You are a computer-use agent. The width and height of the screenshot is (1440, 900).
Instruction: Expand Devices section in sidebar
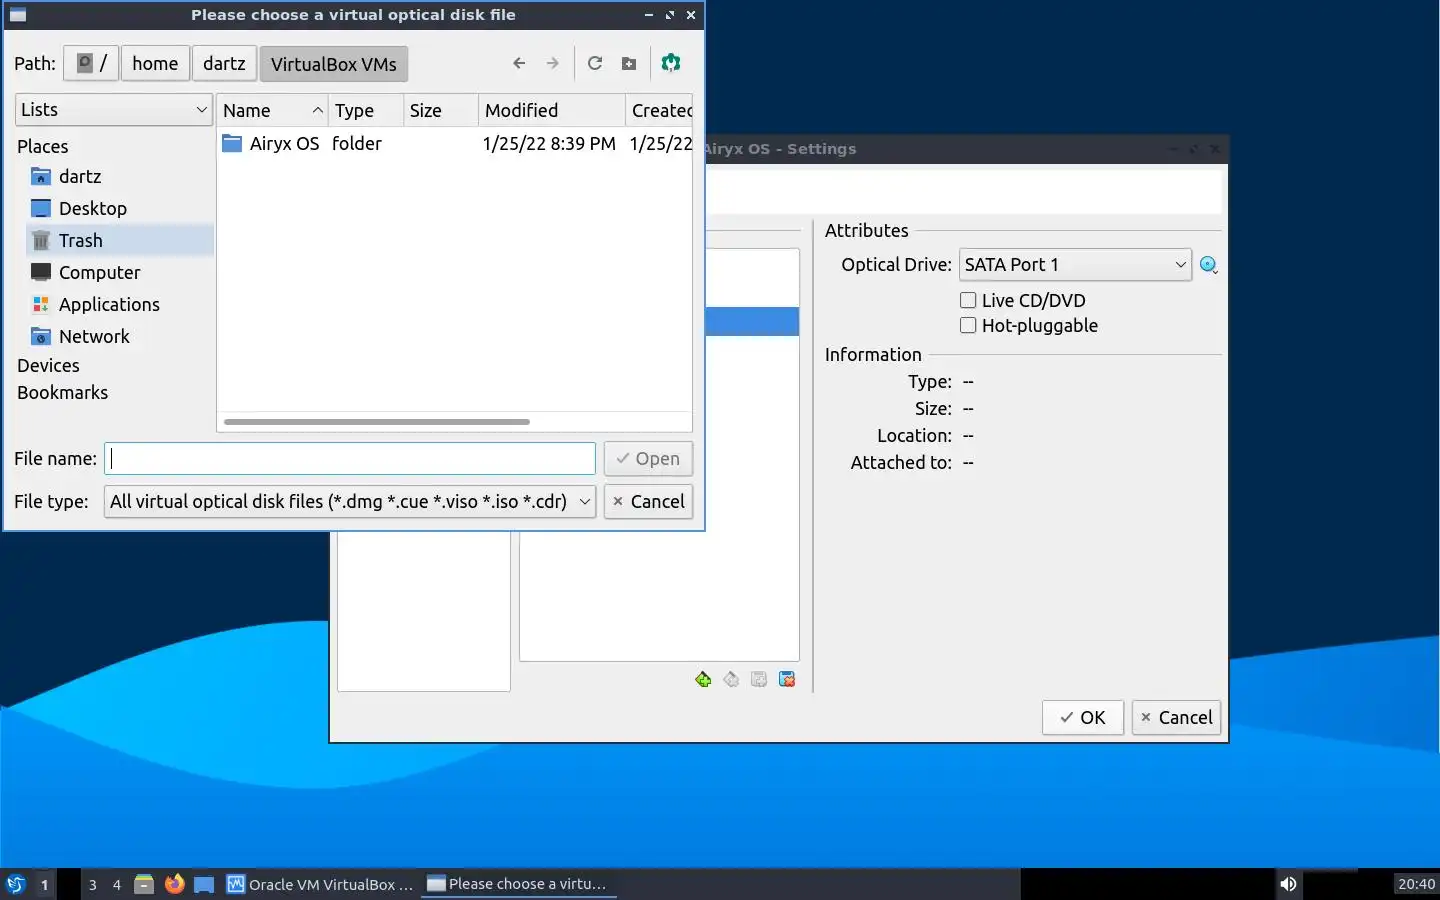48,366
